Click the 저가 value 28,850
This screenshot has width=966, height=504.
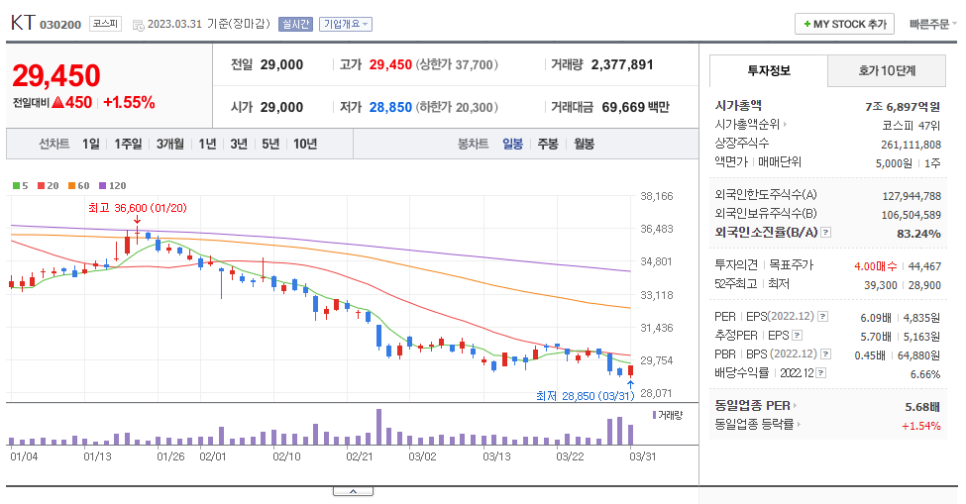coord(391,107)
